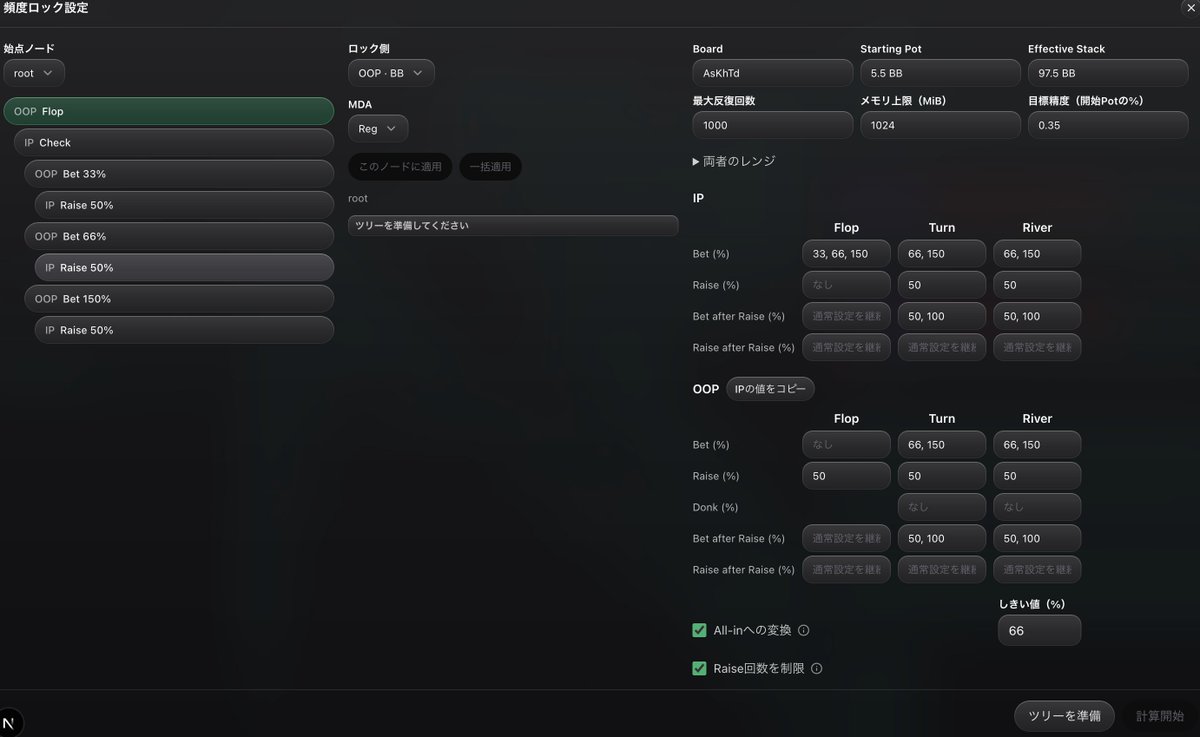
Task: Edit the しきい値 field showing 66
Action: (x=1039, y=631)
